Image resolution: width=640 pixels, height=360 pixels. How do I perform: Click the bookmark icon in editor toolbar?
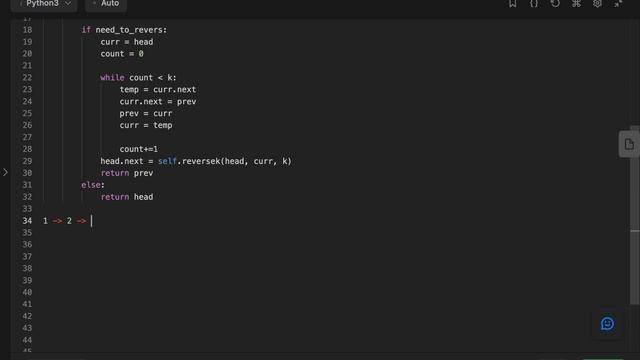(513, 4)
